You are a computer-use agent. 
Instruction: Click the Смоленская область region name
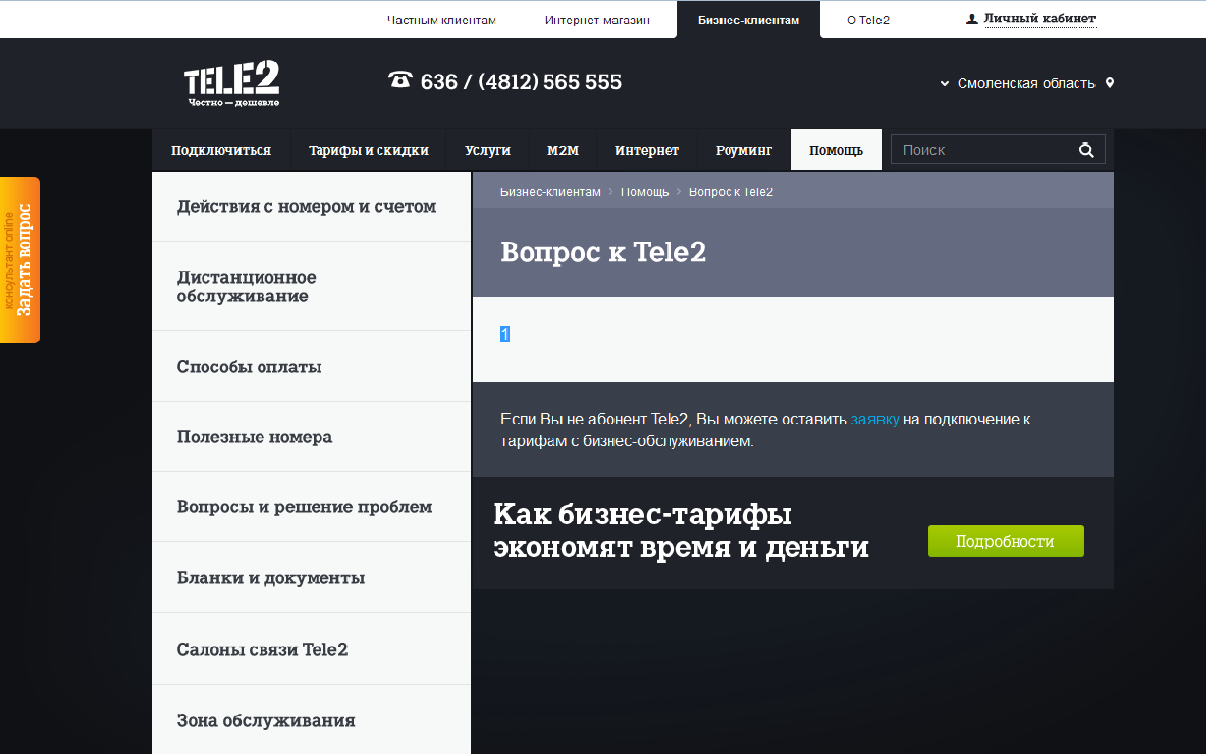pyautogui.click(x=1026, y=84)
